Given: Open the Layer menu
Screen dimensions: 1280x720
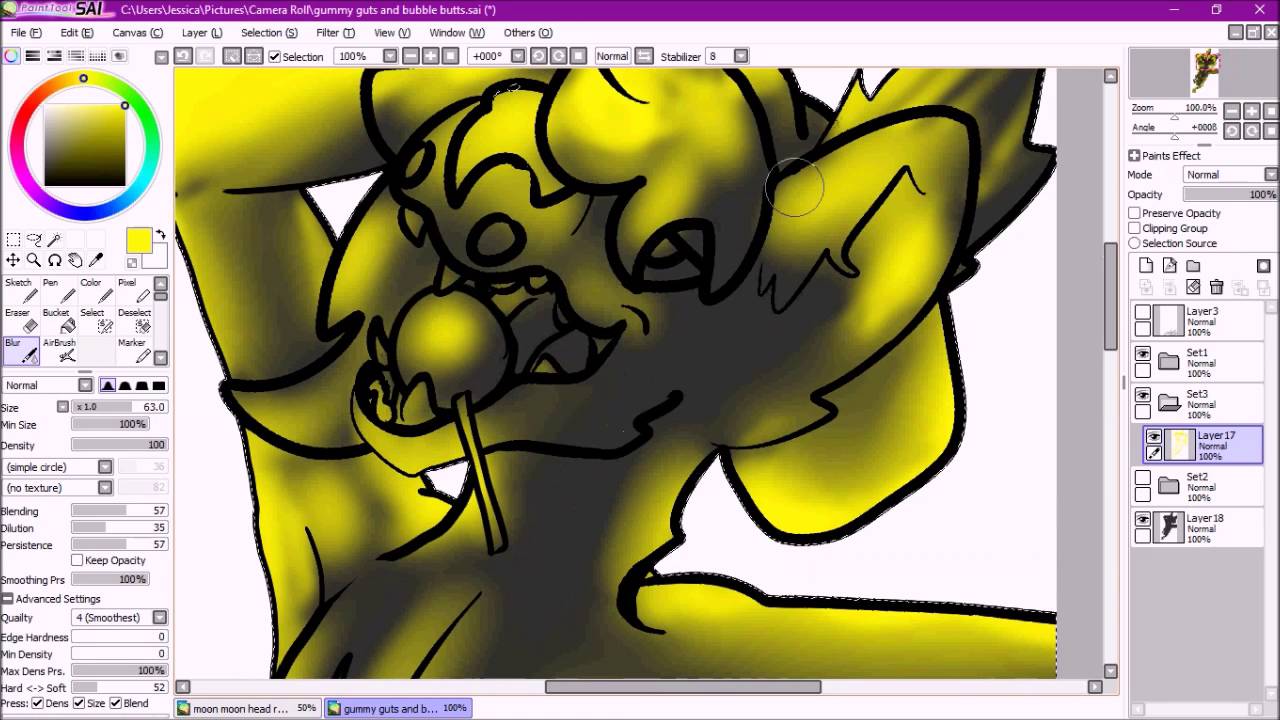Looking at the screenshot, I should point(202,33).
